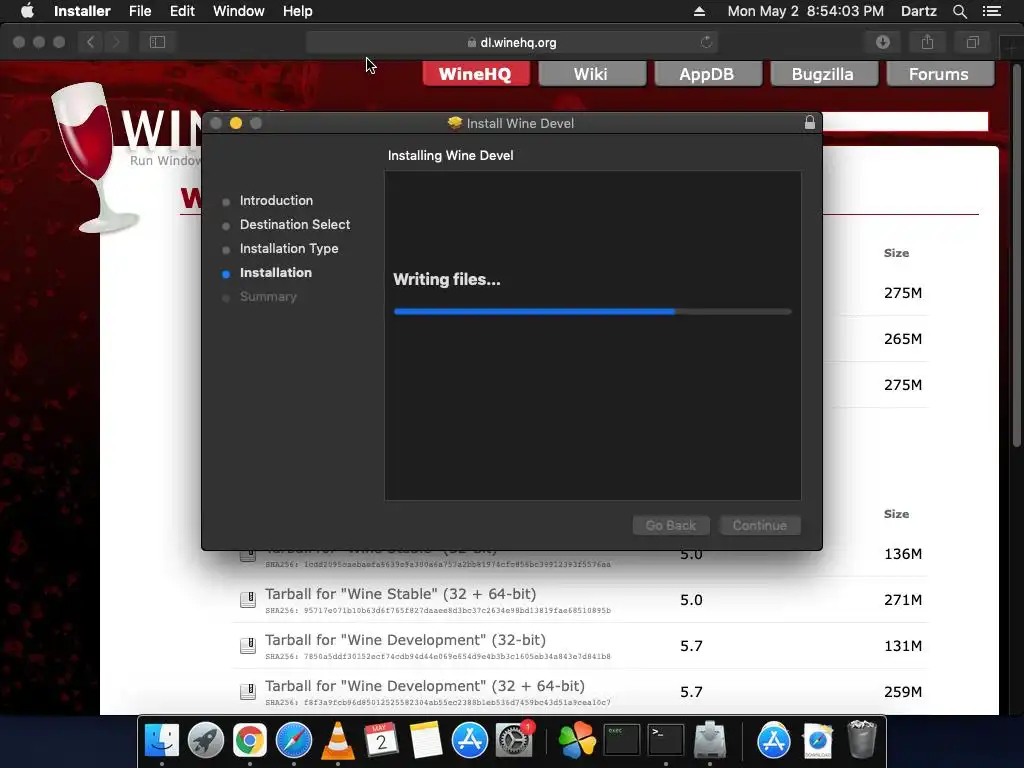Click the Safari page scrollbar
This screenshot has height=768, width=1024.
pos(1016,256)
